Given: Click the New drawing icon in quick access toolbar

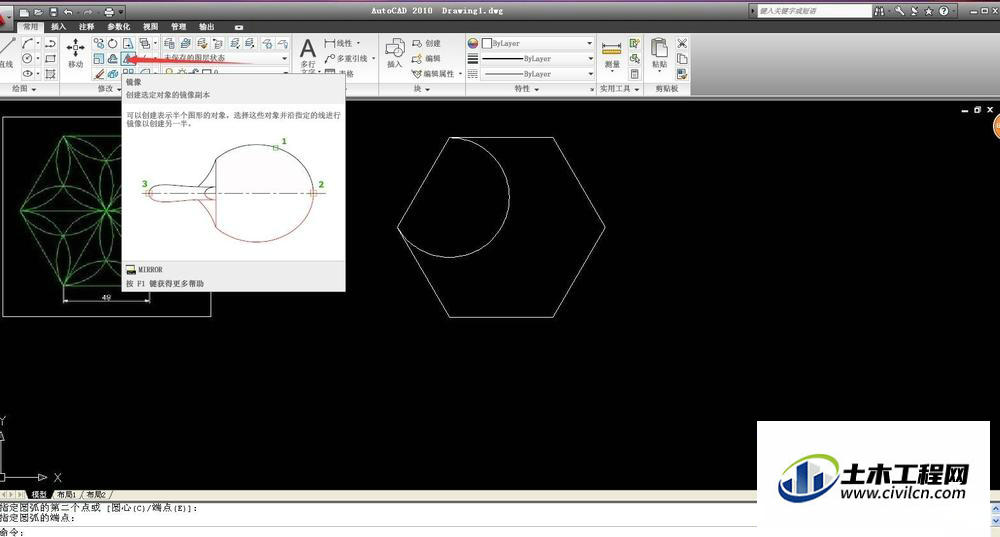Looking at the screenshot, I should (x=24, y=11).
